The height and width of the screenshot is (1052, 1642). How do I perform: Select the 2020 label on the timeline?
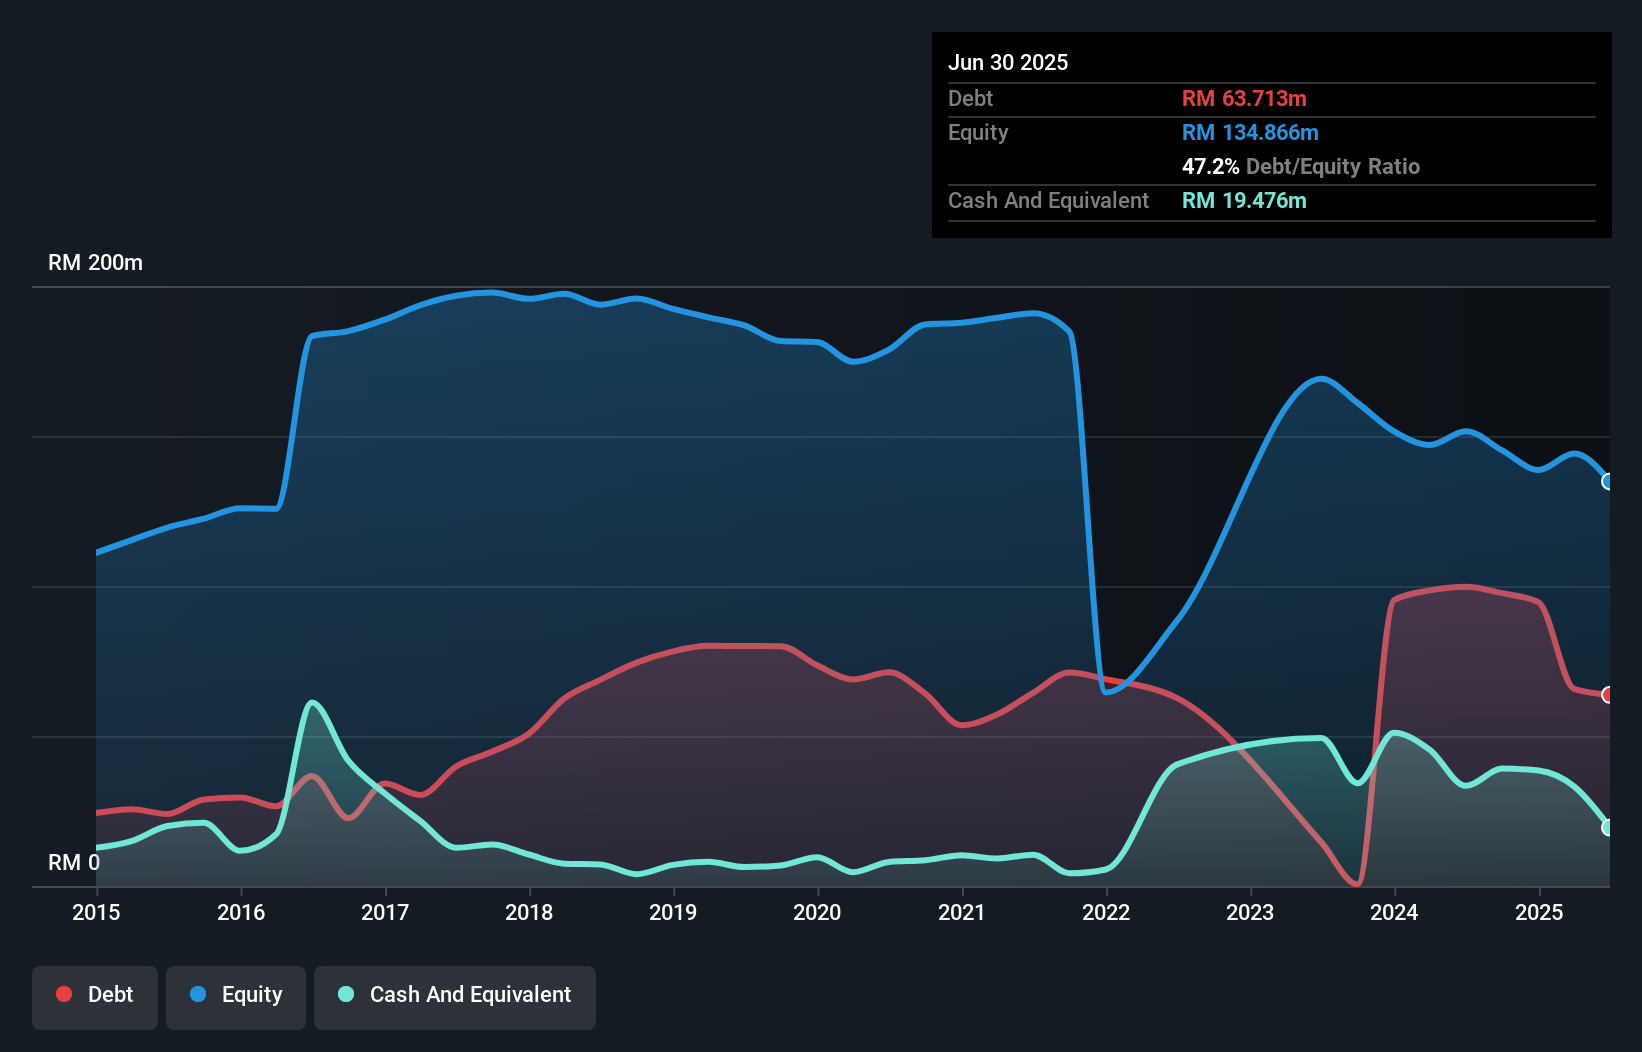coord(817,912)
